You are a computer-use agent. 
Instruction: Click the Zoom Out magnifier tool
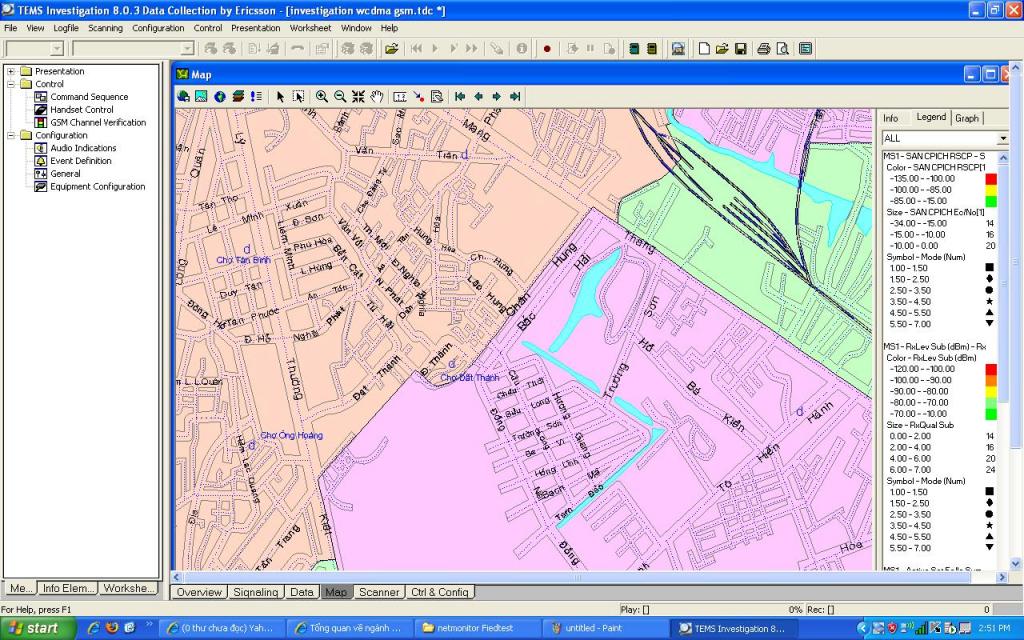(340, 97)
